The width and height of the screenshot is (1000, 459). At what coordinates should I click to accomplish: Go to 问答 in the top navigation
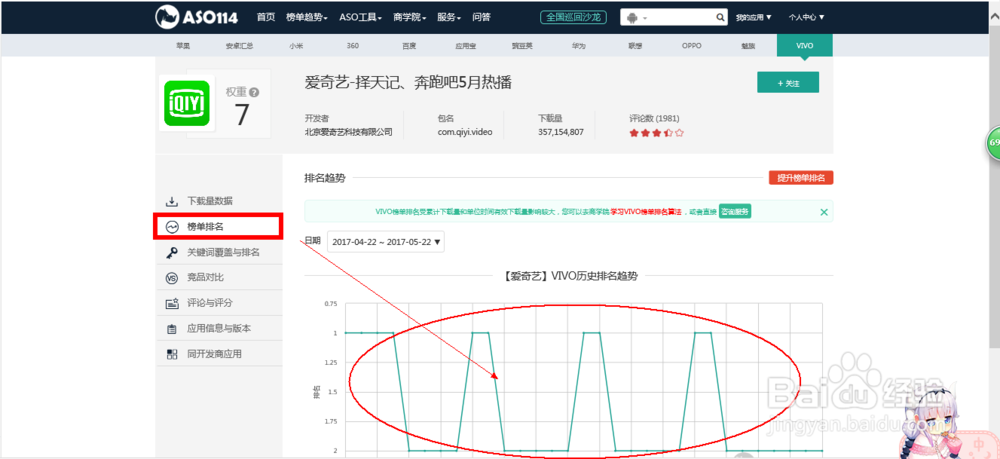point(482,17)
